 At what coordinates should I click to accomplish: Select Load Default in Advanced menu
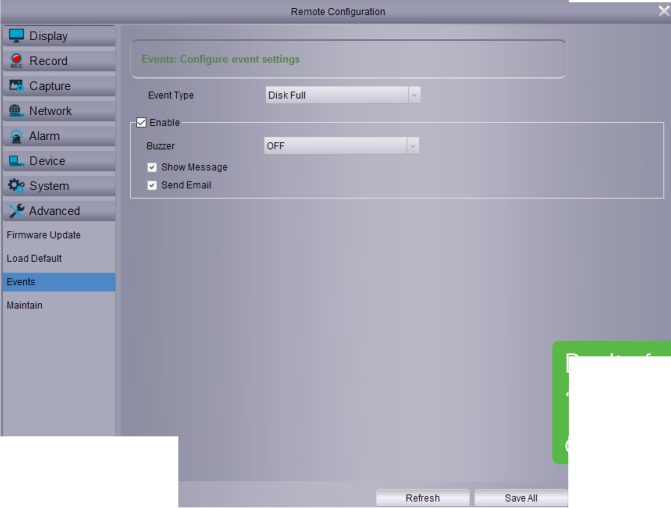click(x=34, y=258)
